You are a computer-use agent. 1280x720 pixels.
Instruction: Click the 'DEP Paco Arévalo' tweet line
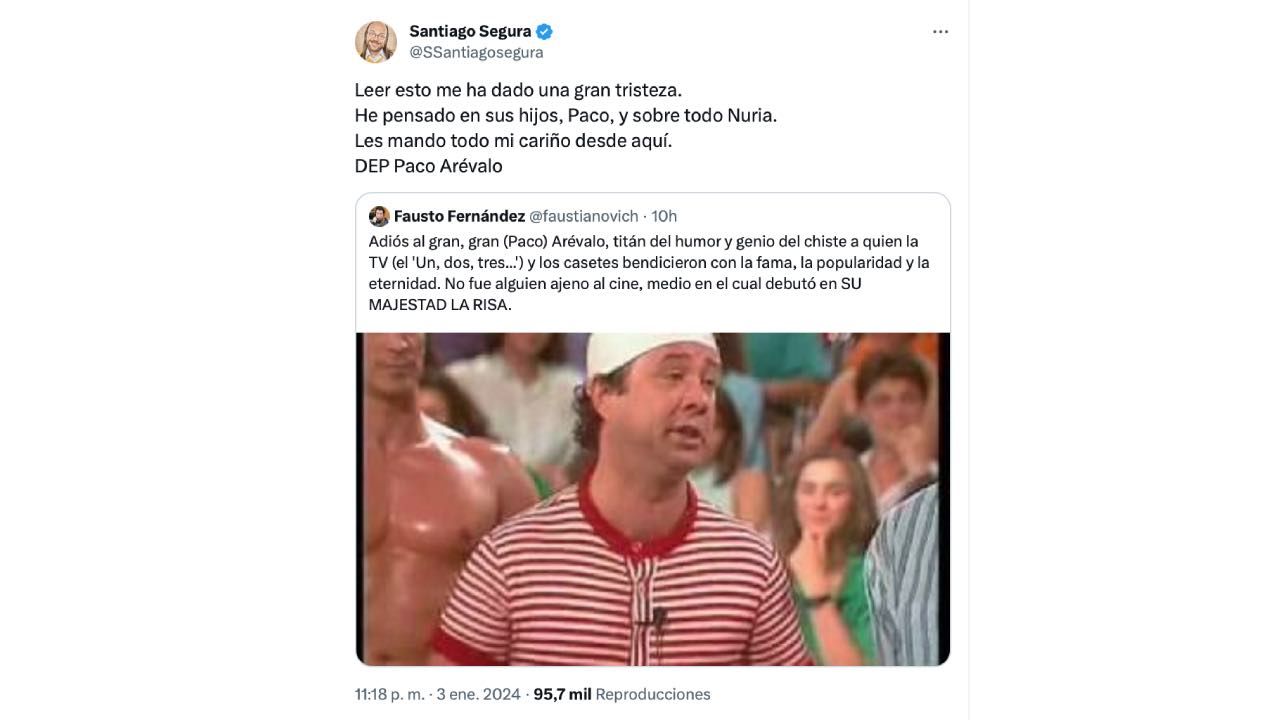point(428,166)
